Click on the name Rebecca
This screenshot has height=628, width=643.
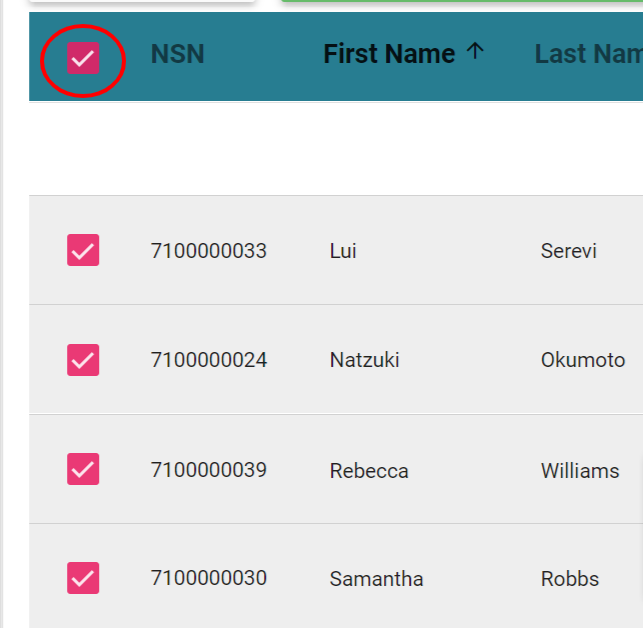click(x=369, y=471)
